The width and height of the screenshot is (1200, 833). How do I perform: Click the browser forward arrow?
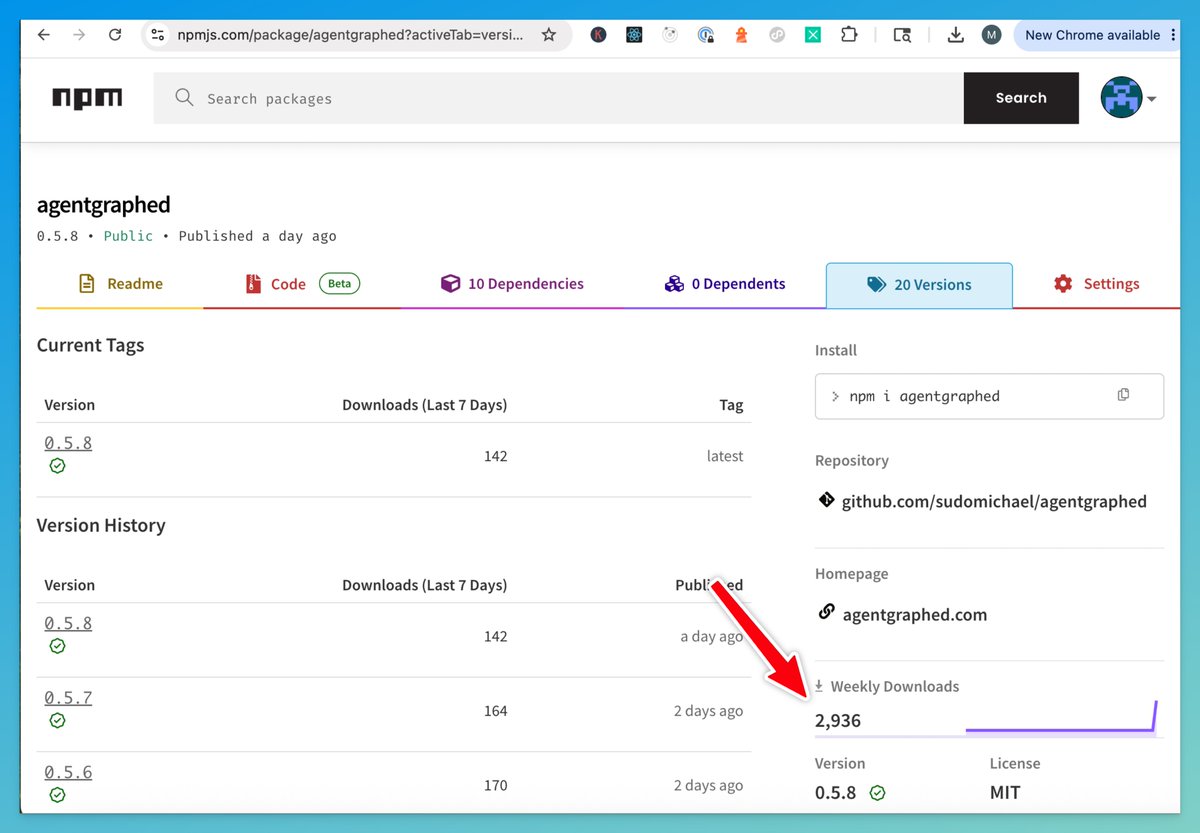point(79,35)
